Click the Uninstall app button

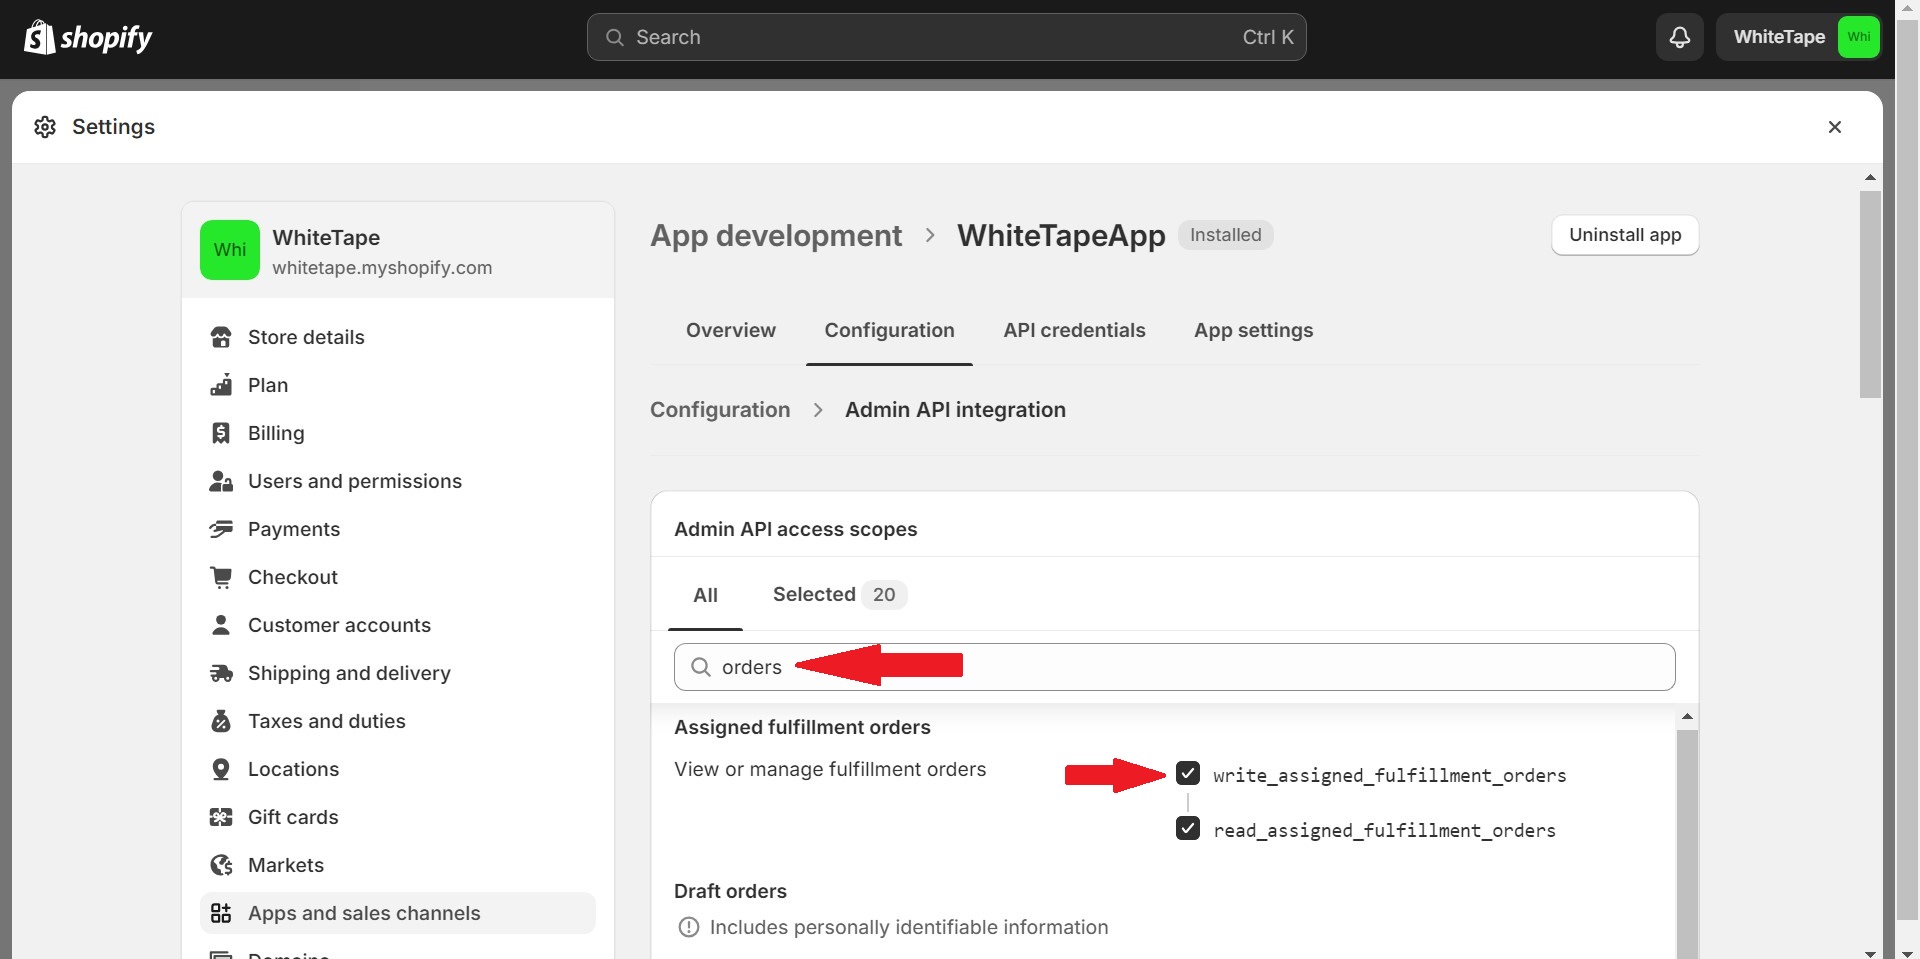coord(1625,235)
